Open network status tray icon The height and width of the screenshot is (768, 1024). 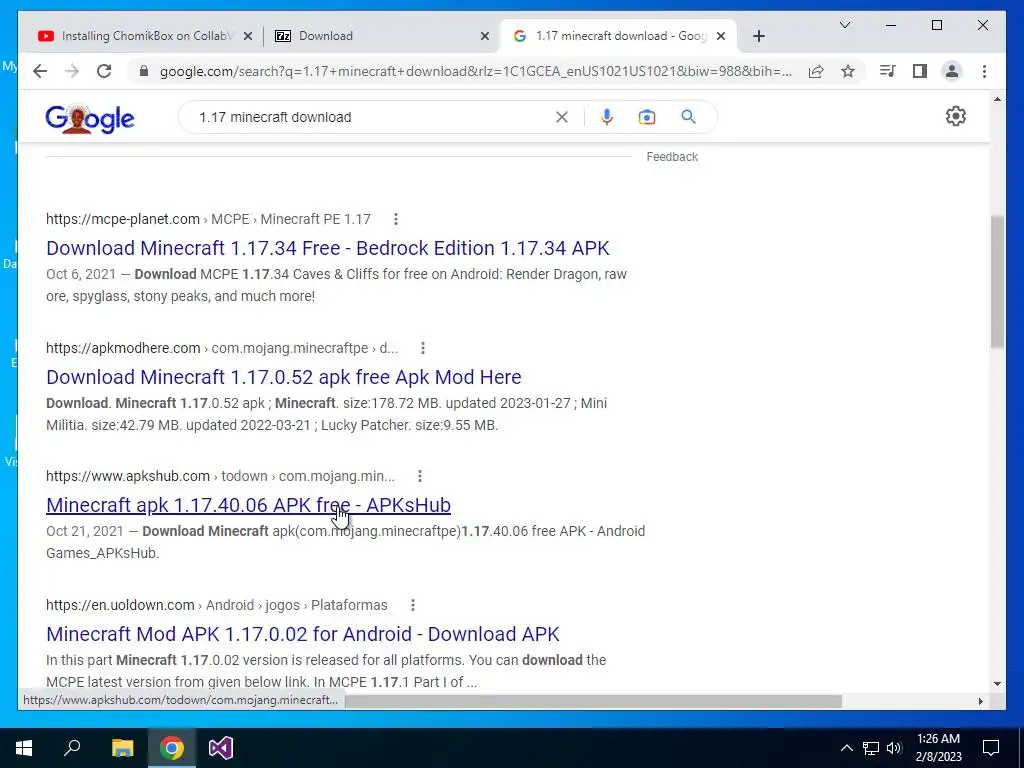pyautogui.click(x=871, y=748)
